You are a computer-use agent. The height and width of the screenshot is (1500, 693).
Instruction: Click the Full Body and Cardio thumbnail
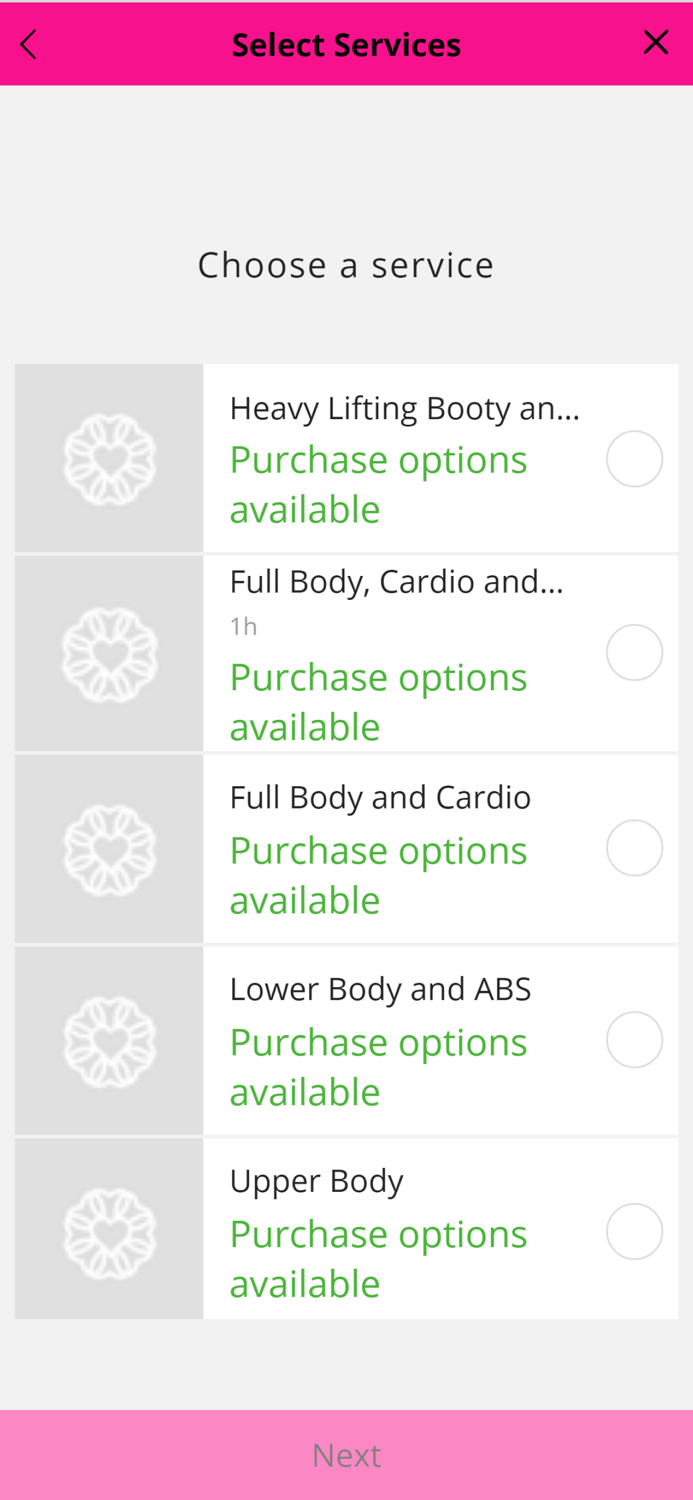coord(109,849)
